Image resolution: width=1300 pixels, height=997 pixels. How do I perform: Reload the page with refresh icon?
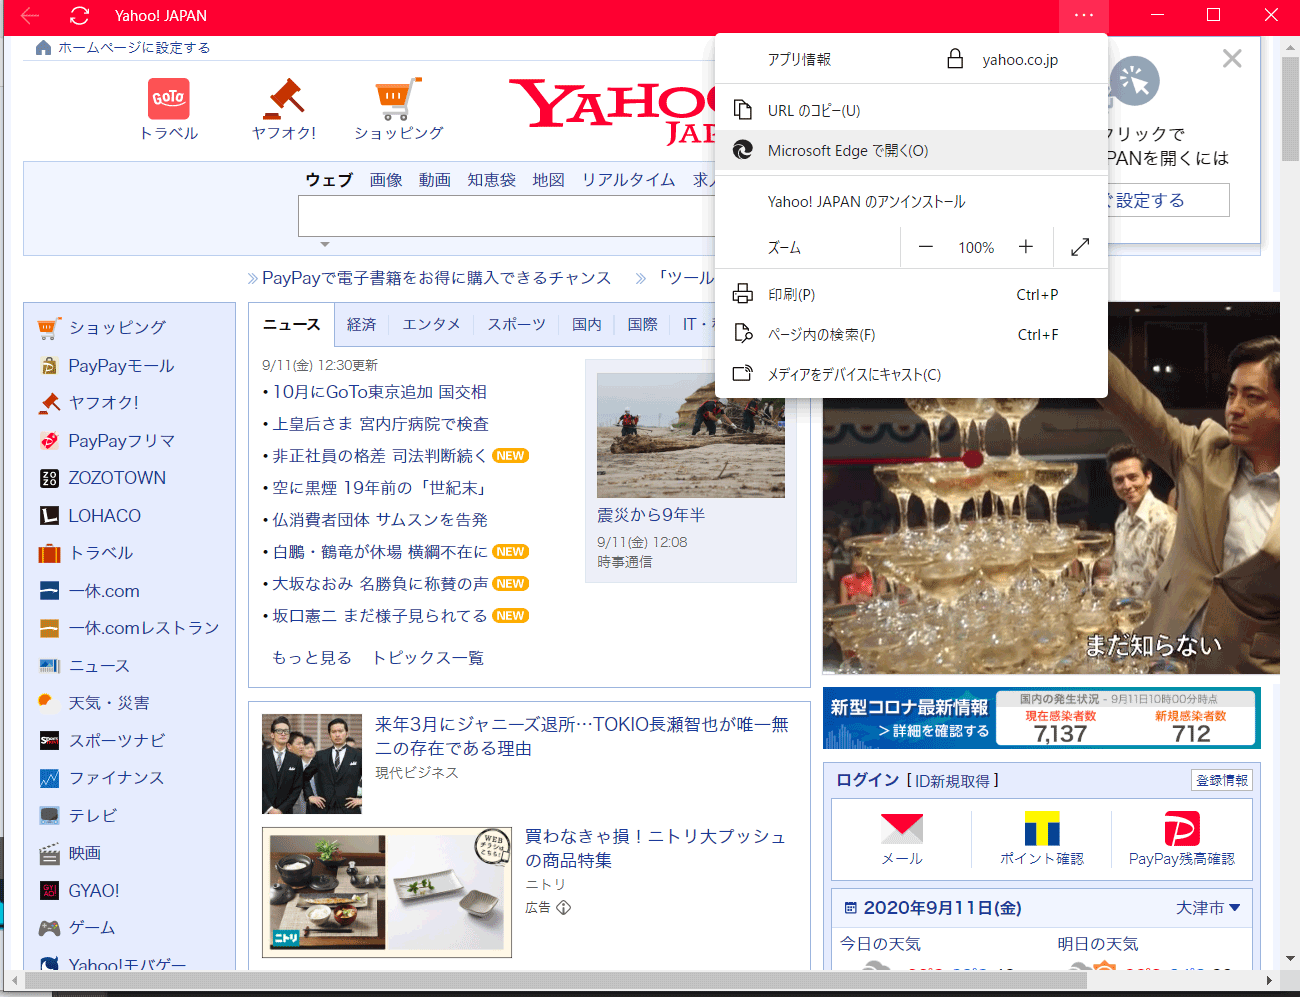(79, 15)
